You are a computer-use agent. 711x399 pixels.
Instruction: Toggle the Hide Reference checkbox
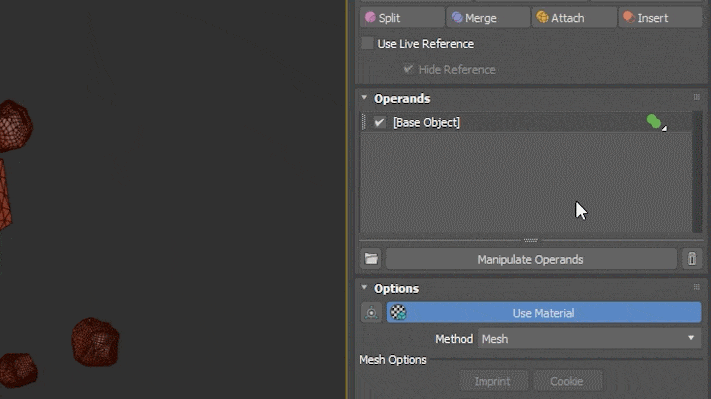click(408, 69)
